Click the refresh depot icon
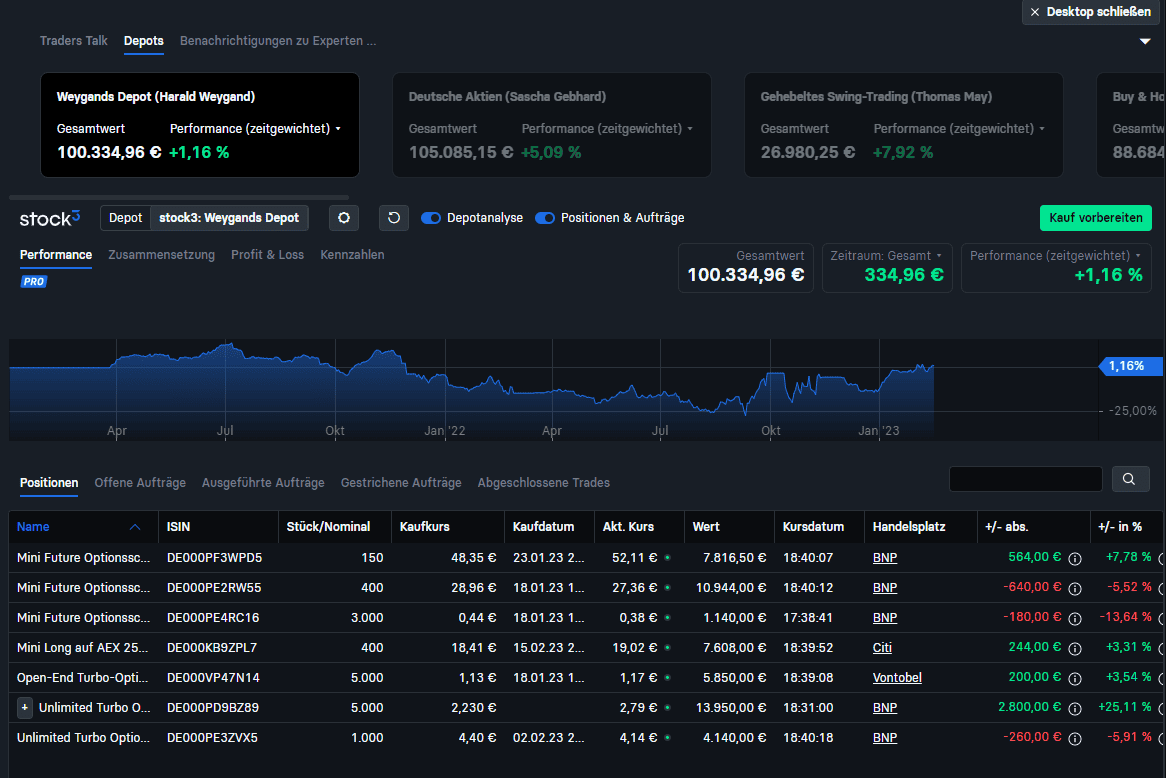 click(x=394, y=218)
